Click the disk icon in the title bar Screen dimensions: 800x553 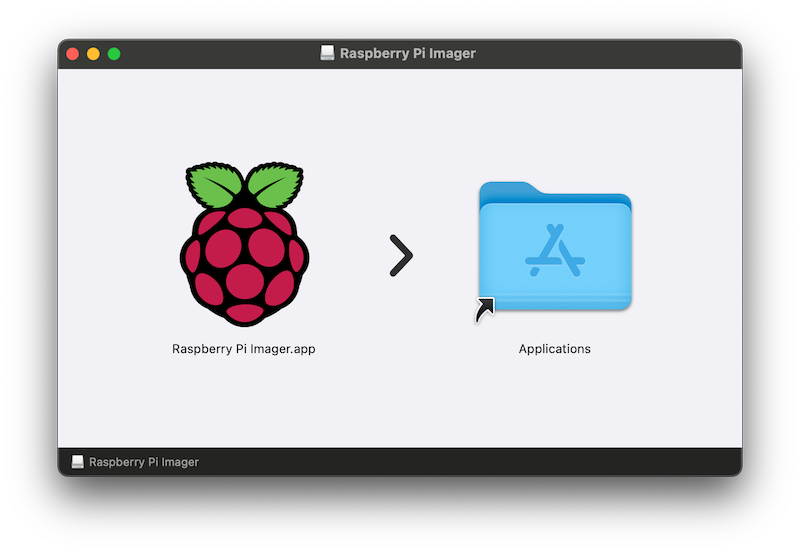pyautogui.click(x=327, y=53)
